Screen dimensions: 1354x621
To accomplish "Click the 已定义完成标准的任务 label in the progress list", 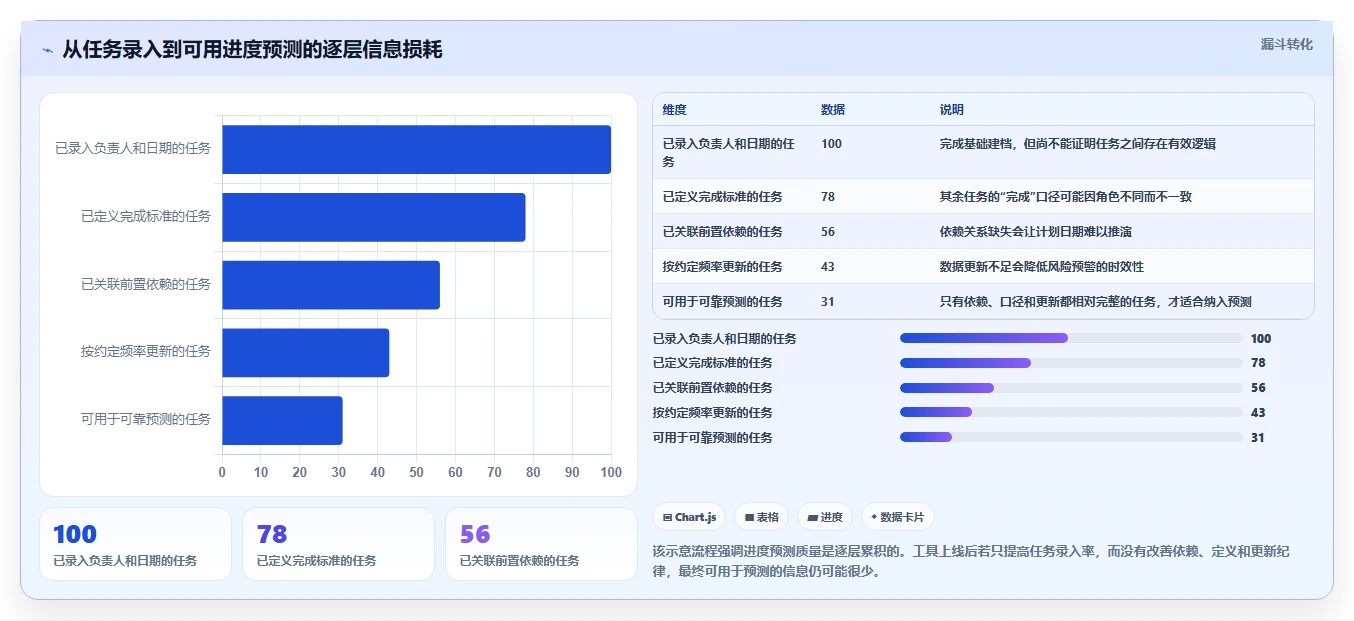I will (x=713, y=363).
